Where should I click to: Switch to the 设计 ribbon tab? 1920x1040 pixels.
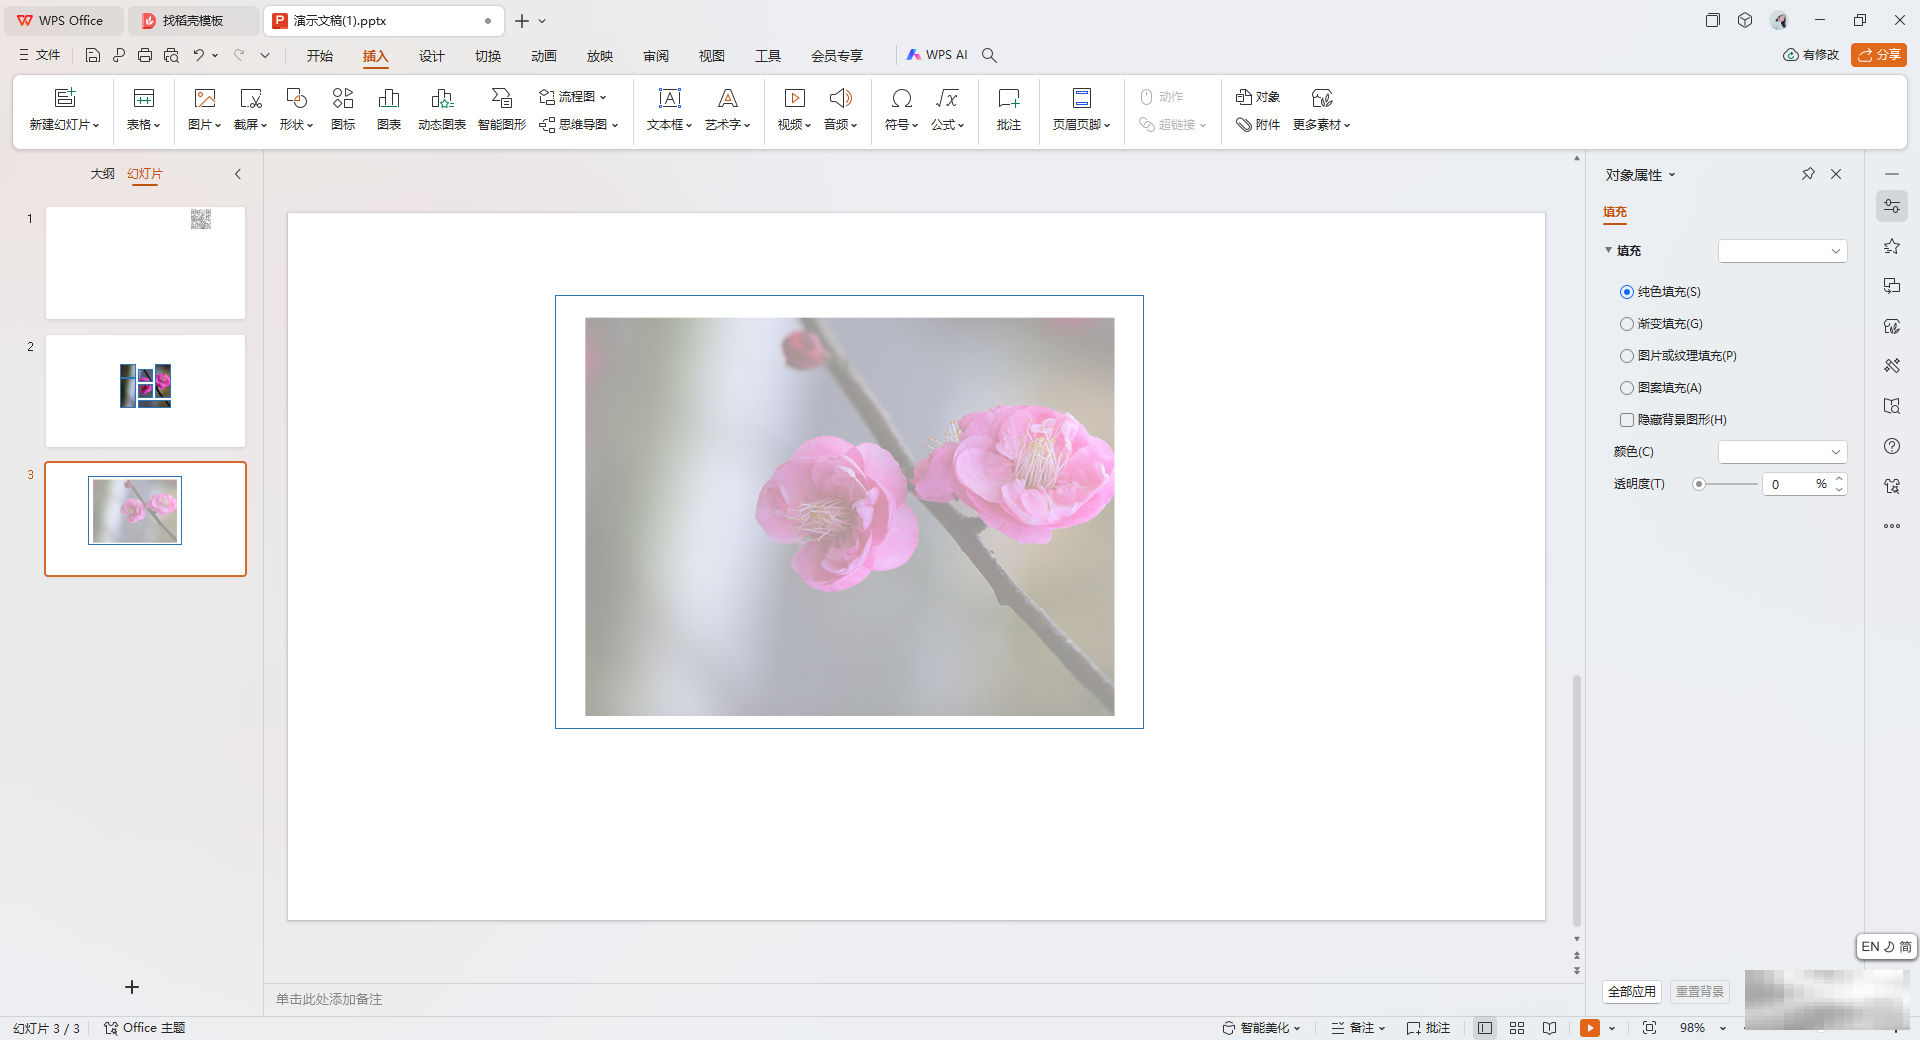point(432,55)
